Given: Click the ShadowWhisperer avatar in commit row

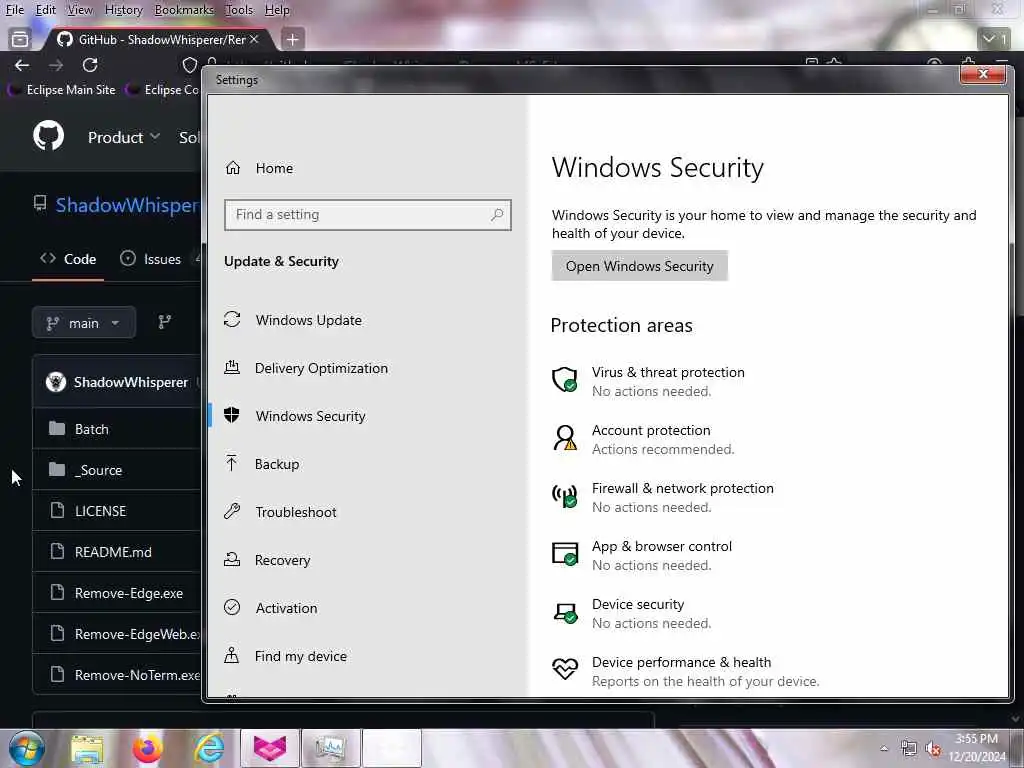Looking at the screenshot, I should point(56,382).
